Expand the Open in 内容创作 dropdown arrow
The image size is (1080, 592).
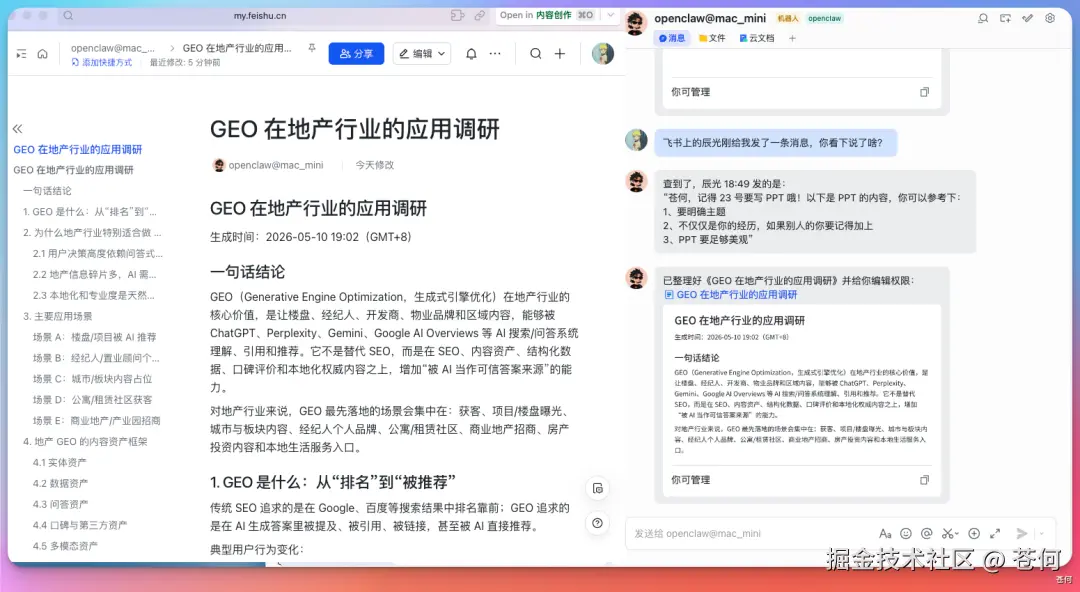610,15
